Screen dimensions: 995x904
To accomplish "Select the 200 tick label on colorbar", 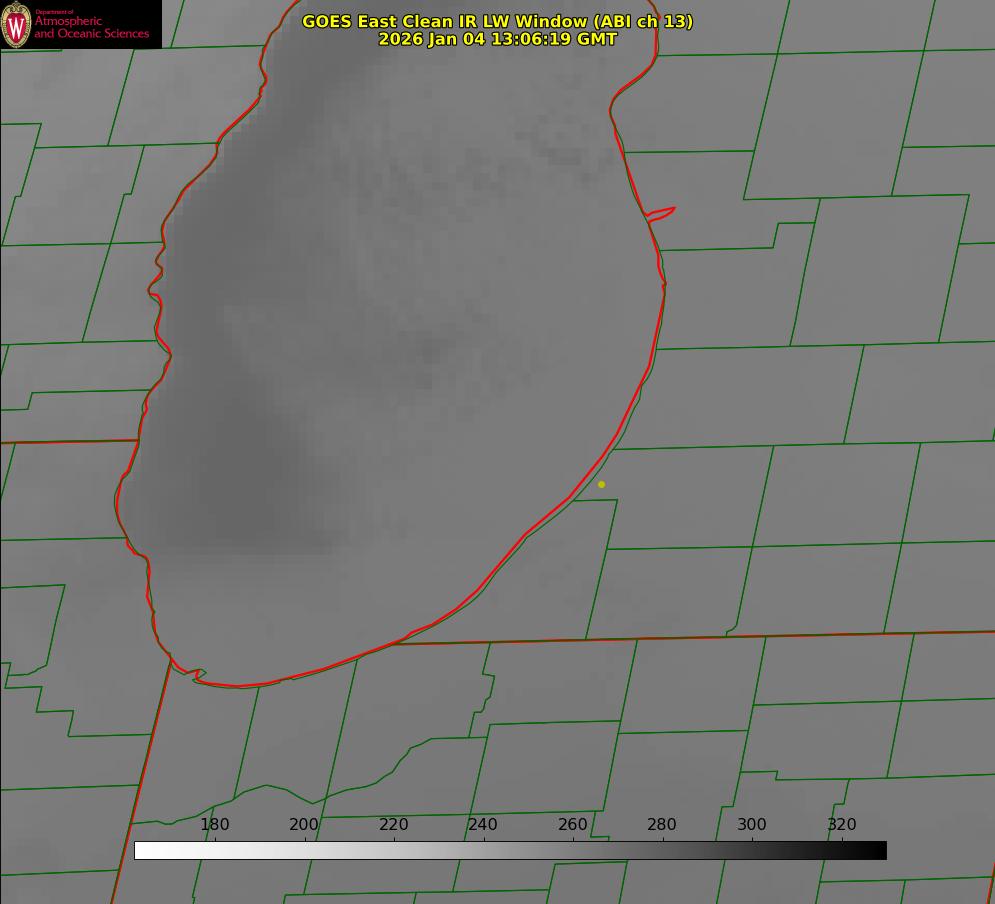I will pyautogui.click(x=304, y=825).
